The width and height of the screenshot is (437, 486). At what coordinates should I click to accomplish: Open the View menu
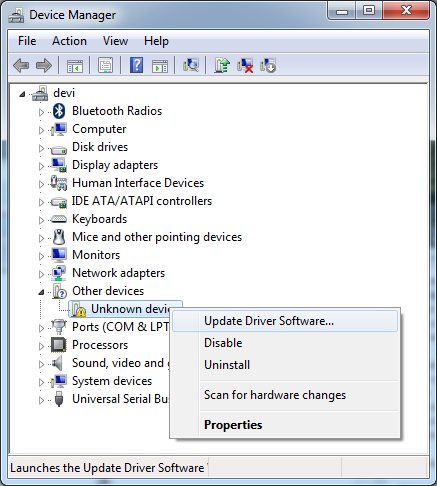(x=115, y=41)
